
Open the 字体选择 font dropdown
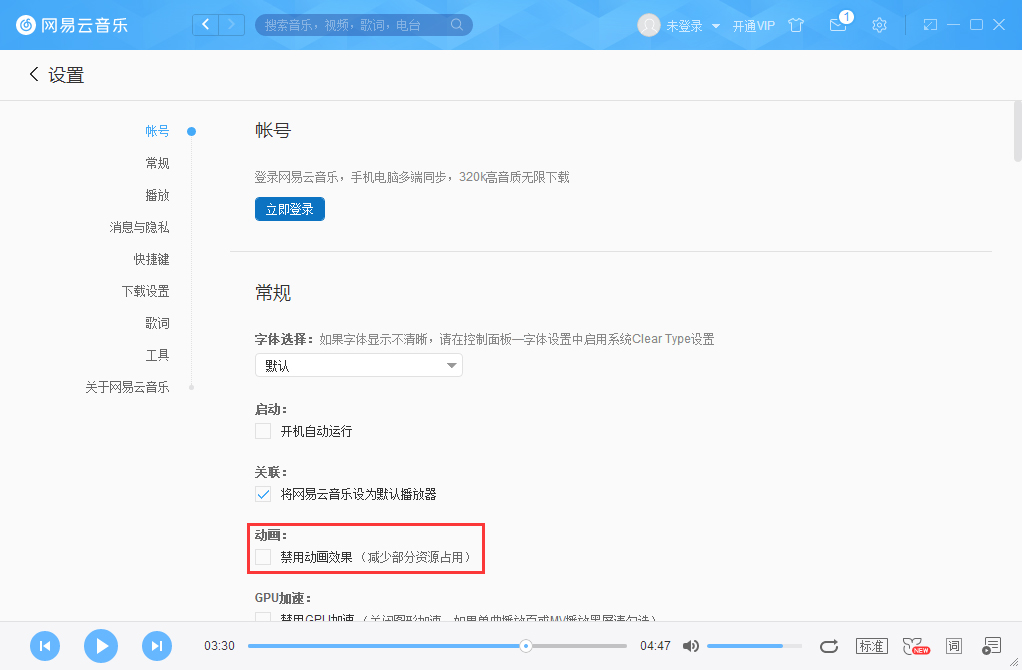tap(358, 365)
